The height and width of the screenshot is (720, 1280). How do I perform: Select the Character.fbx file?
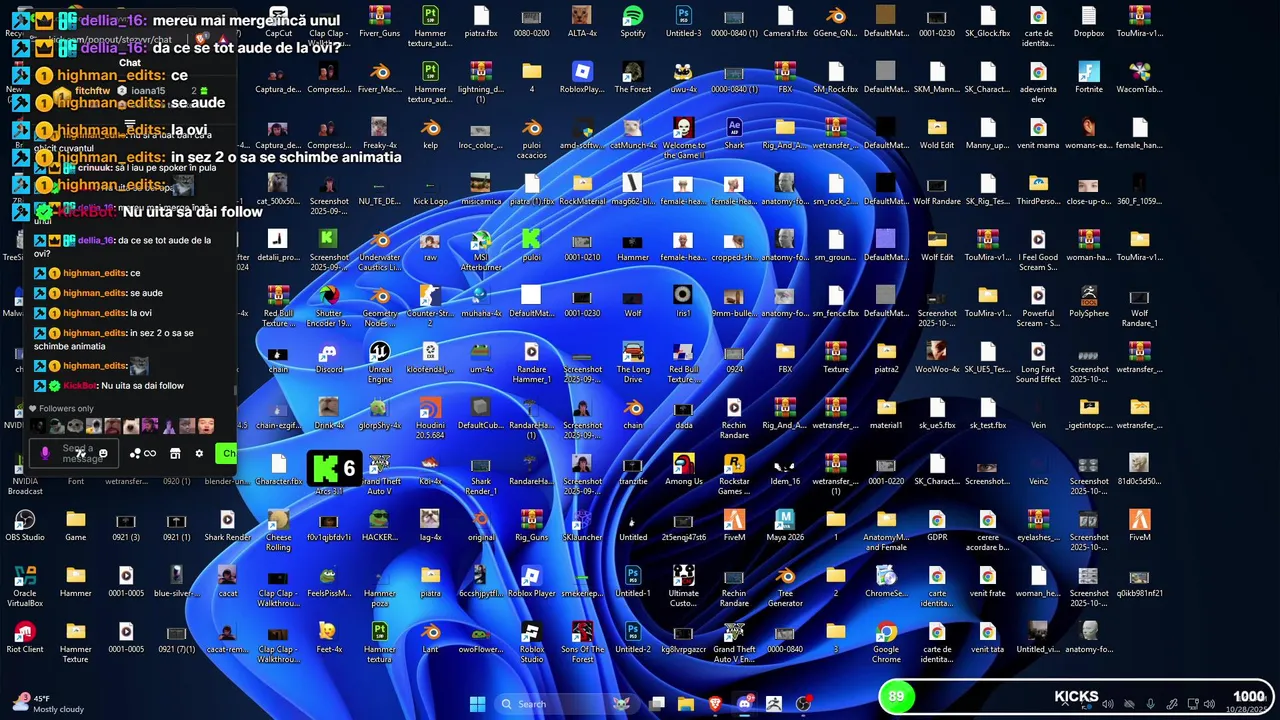[x=278, y=469]
